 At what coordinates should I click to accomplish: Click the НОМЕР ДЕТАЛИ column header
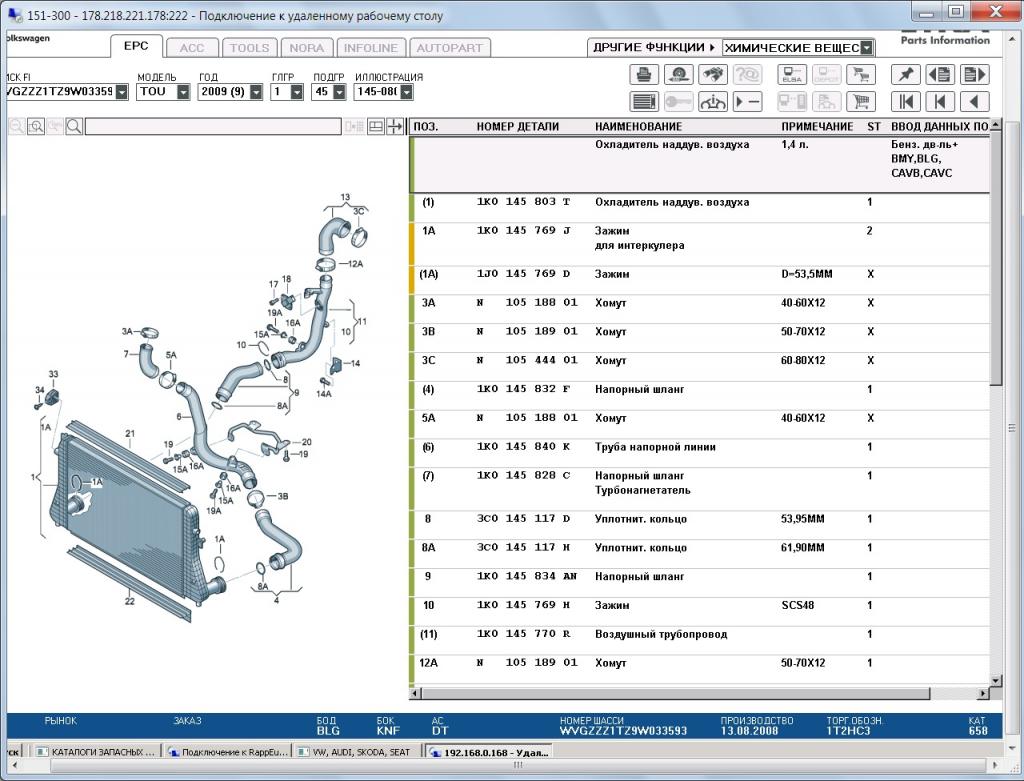pos(517,127)
